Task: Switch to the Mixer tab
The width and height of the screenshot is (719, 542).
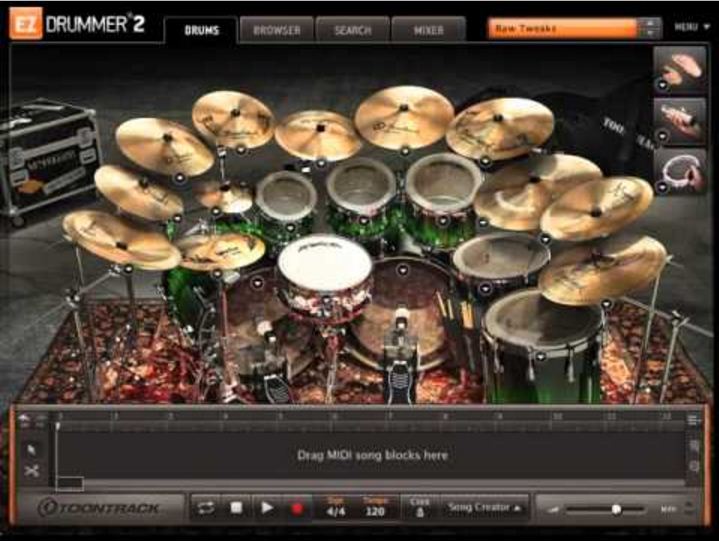Action: (428, 30)
